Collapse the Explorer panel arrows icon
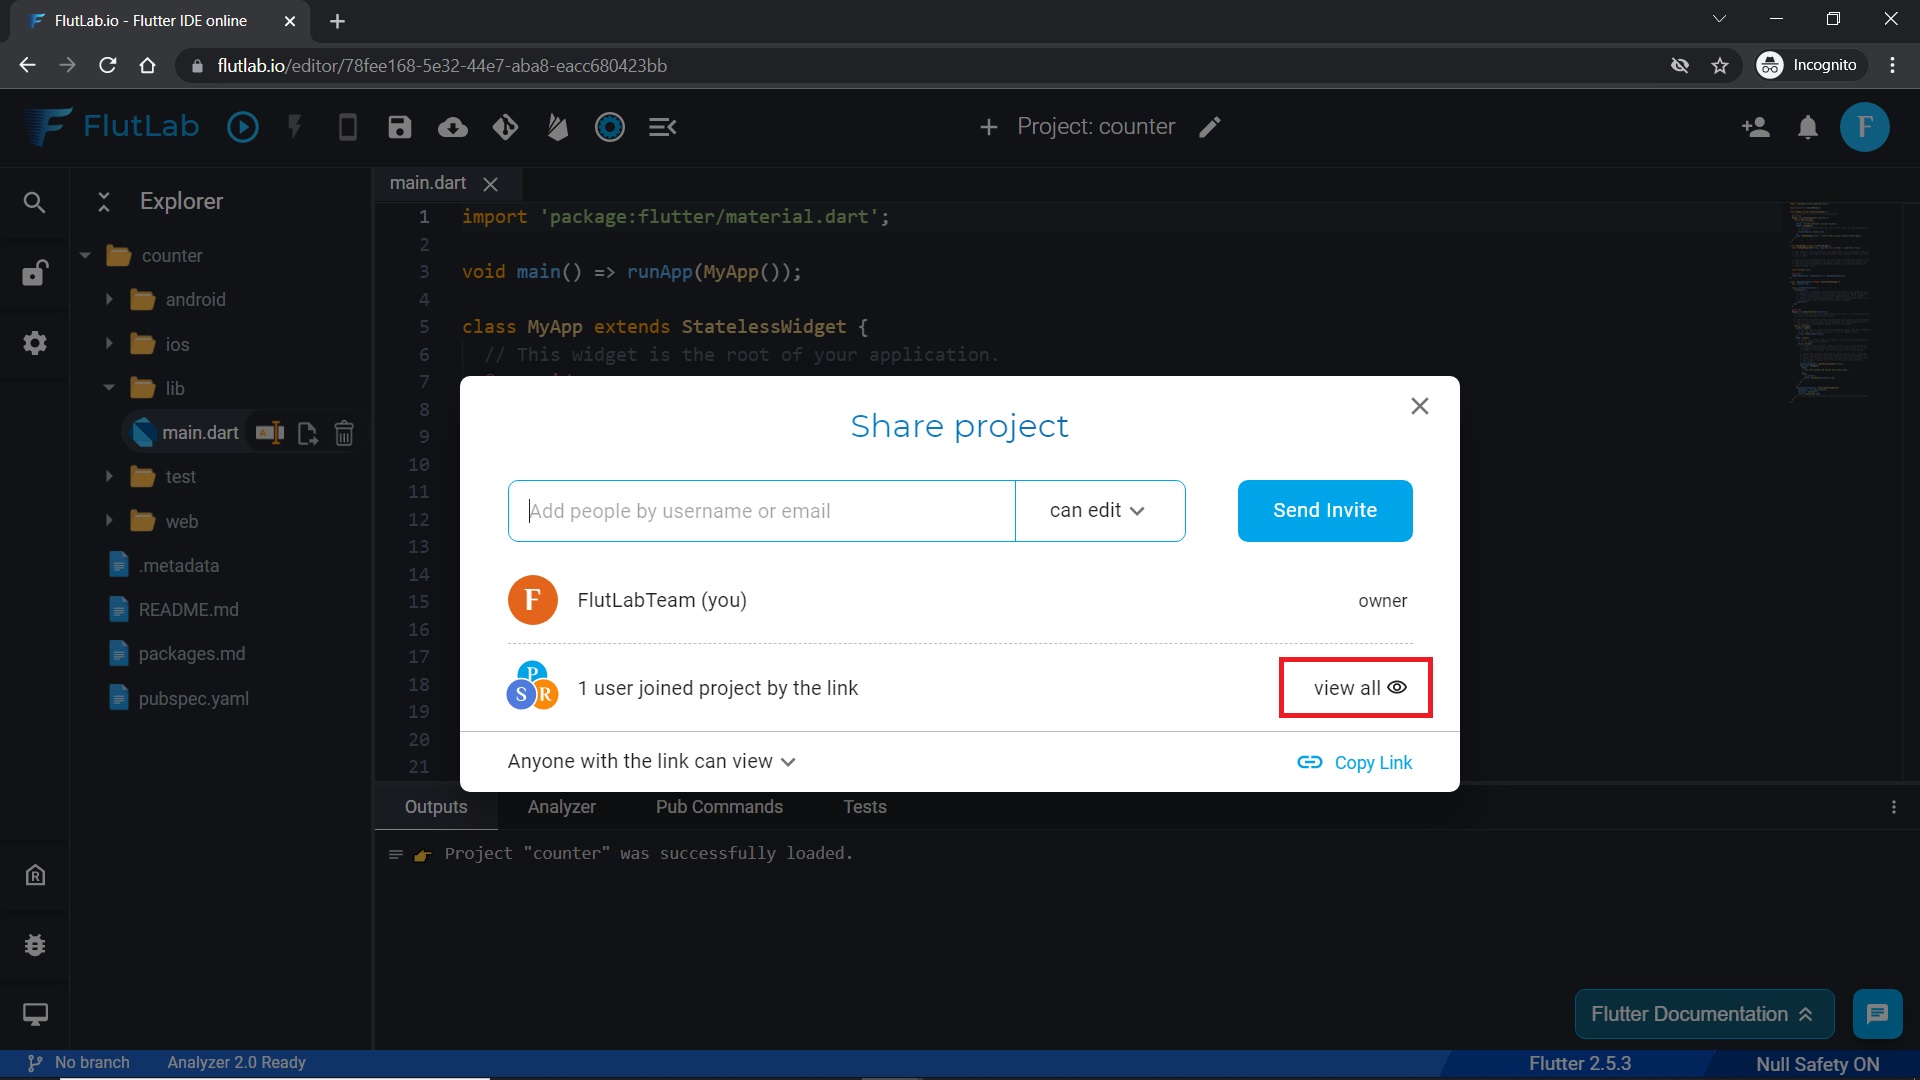This screenshot has width=1920, height=1080. 103,201
